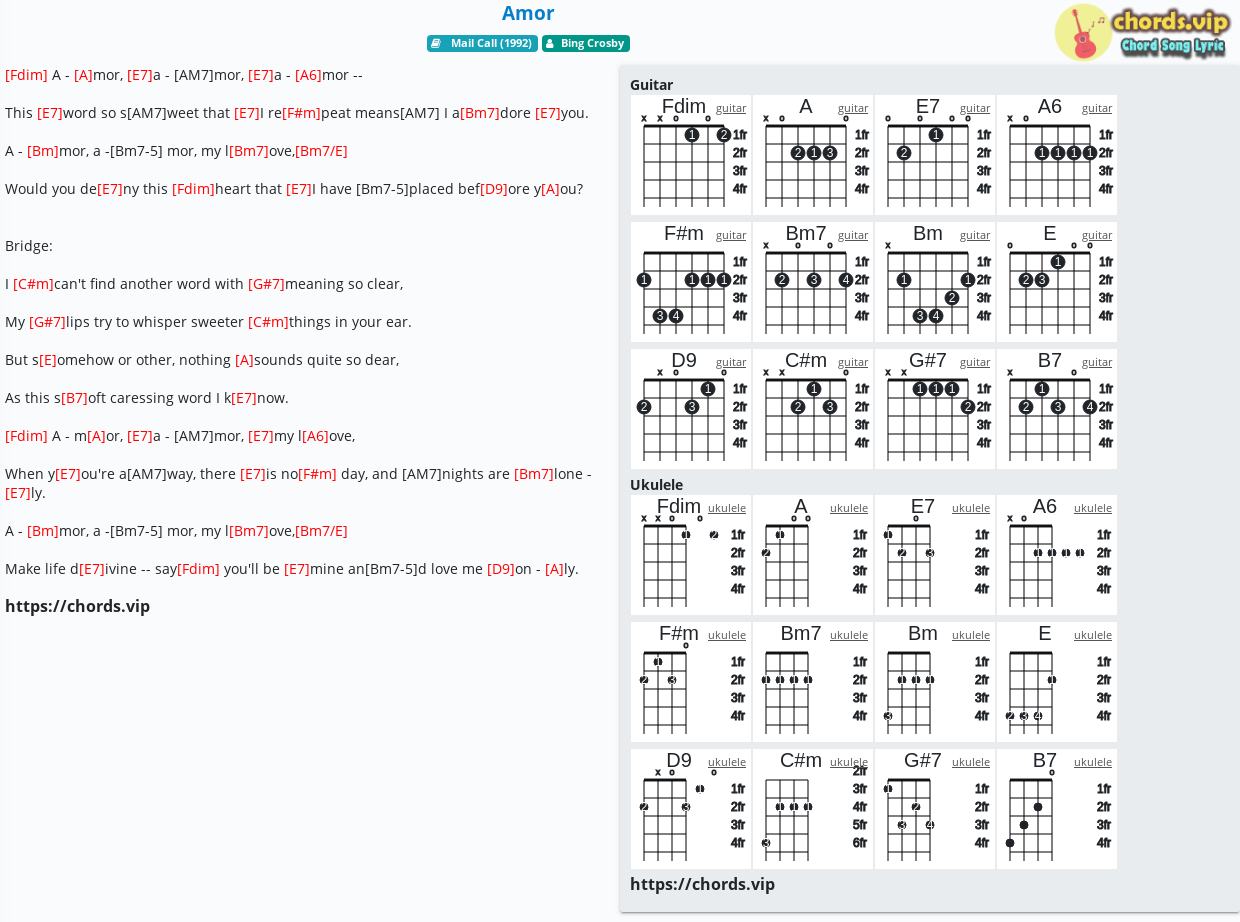Click guitar link above E7 chord diagram
This screenshot has height=922, width=1240.
pyautogui.click(x=975, y=108)
